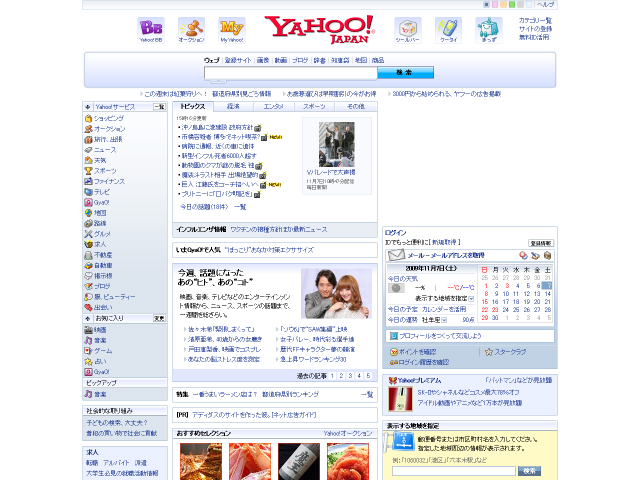Select the 動画 search tab
The image size is (640, 480).
click(281, 60)
